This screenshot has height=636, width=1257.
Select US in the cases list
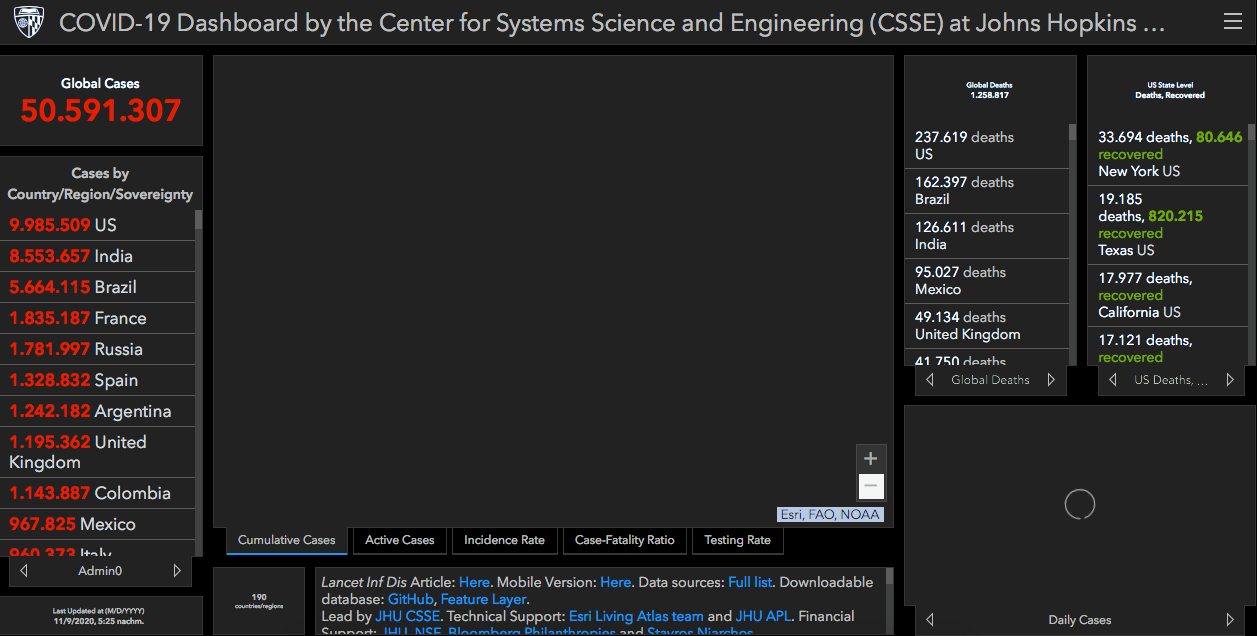[x=97, y=225]
